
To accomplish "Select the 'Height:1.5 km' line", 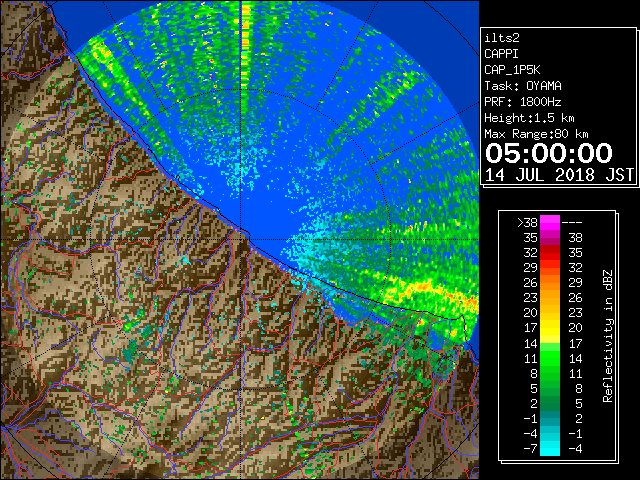I will (529, 118).
